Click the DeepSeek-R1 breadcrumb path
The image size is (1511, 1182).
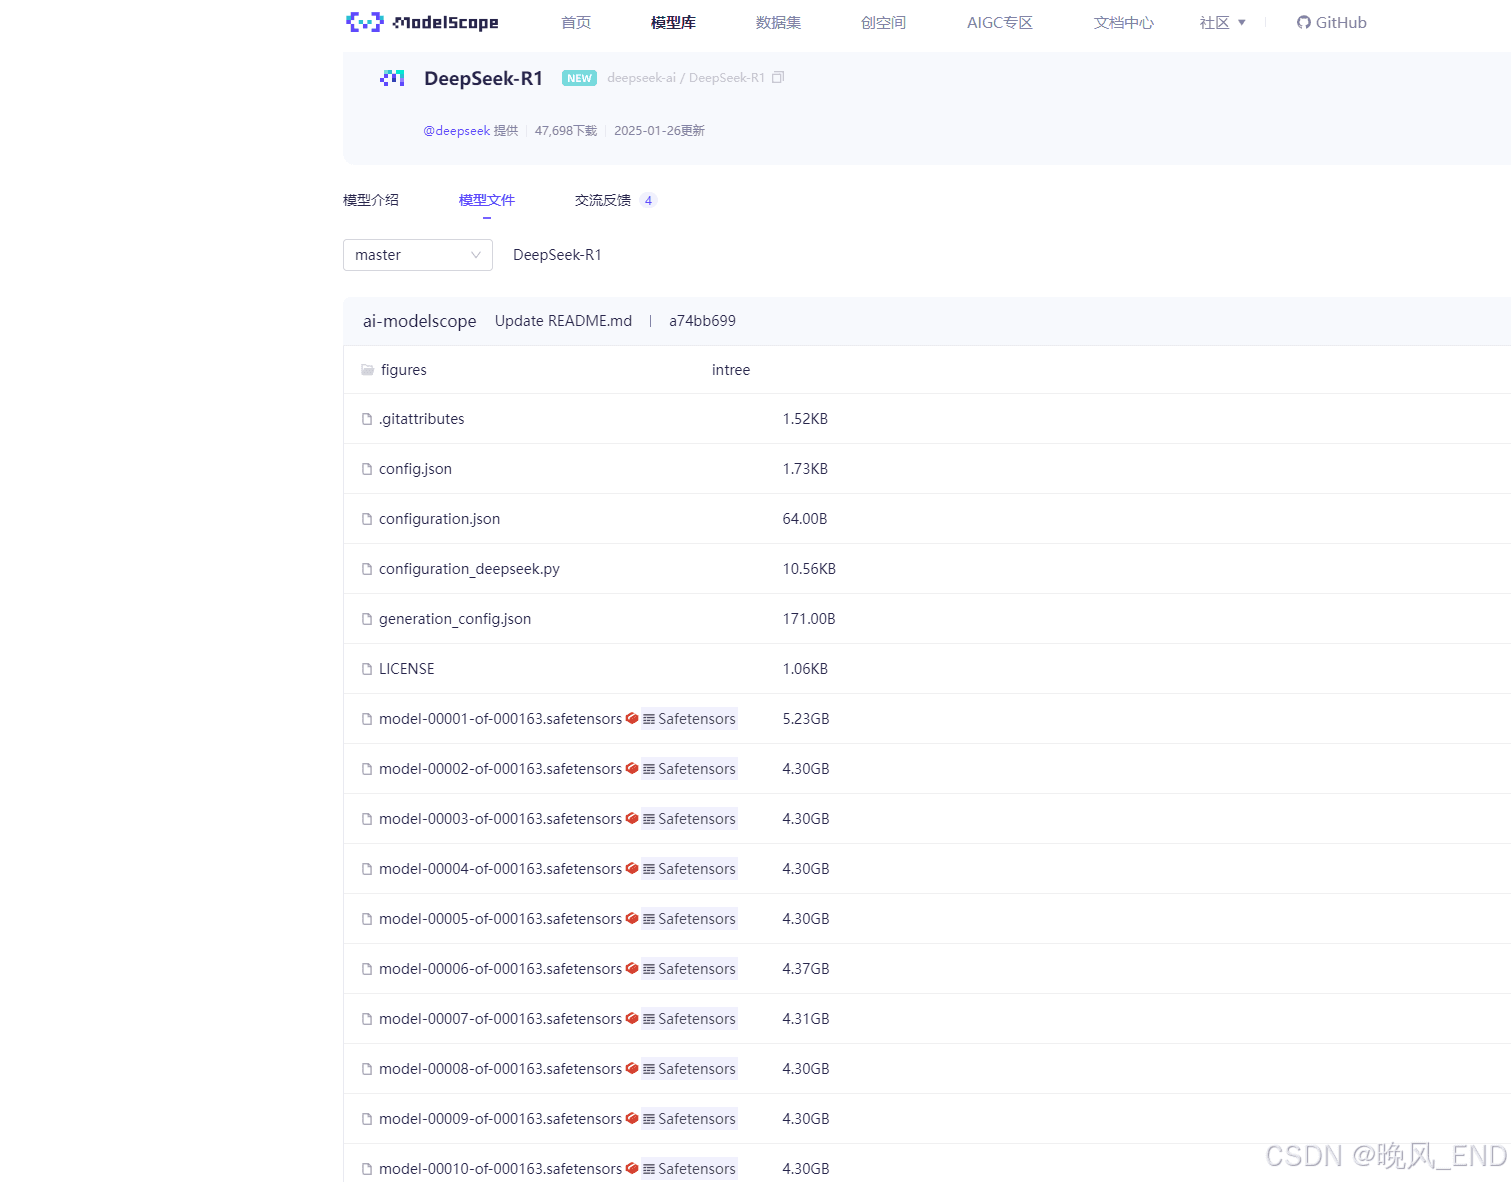click(x=557, y=255)
